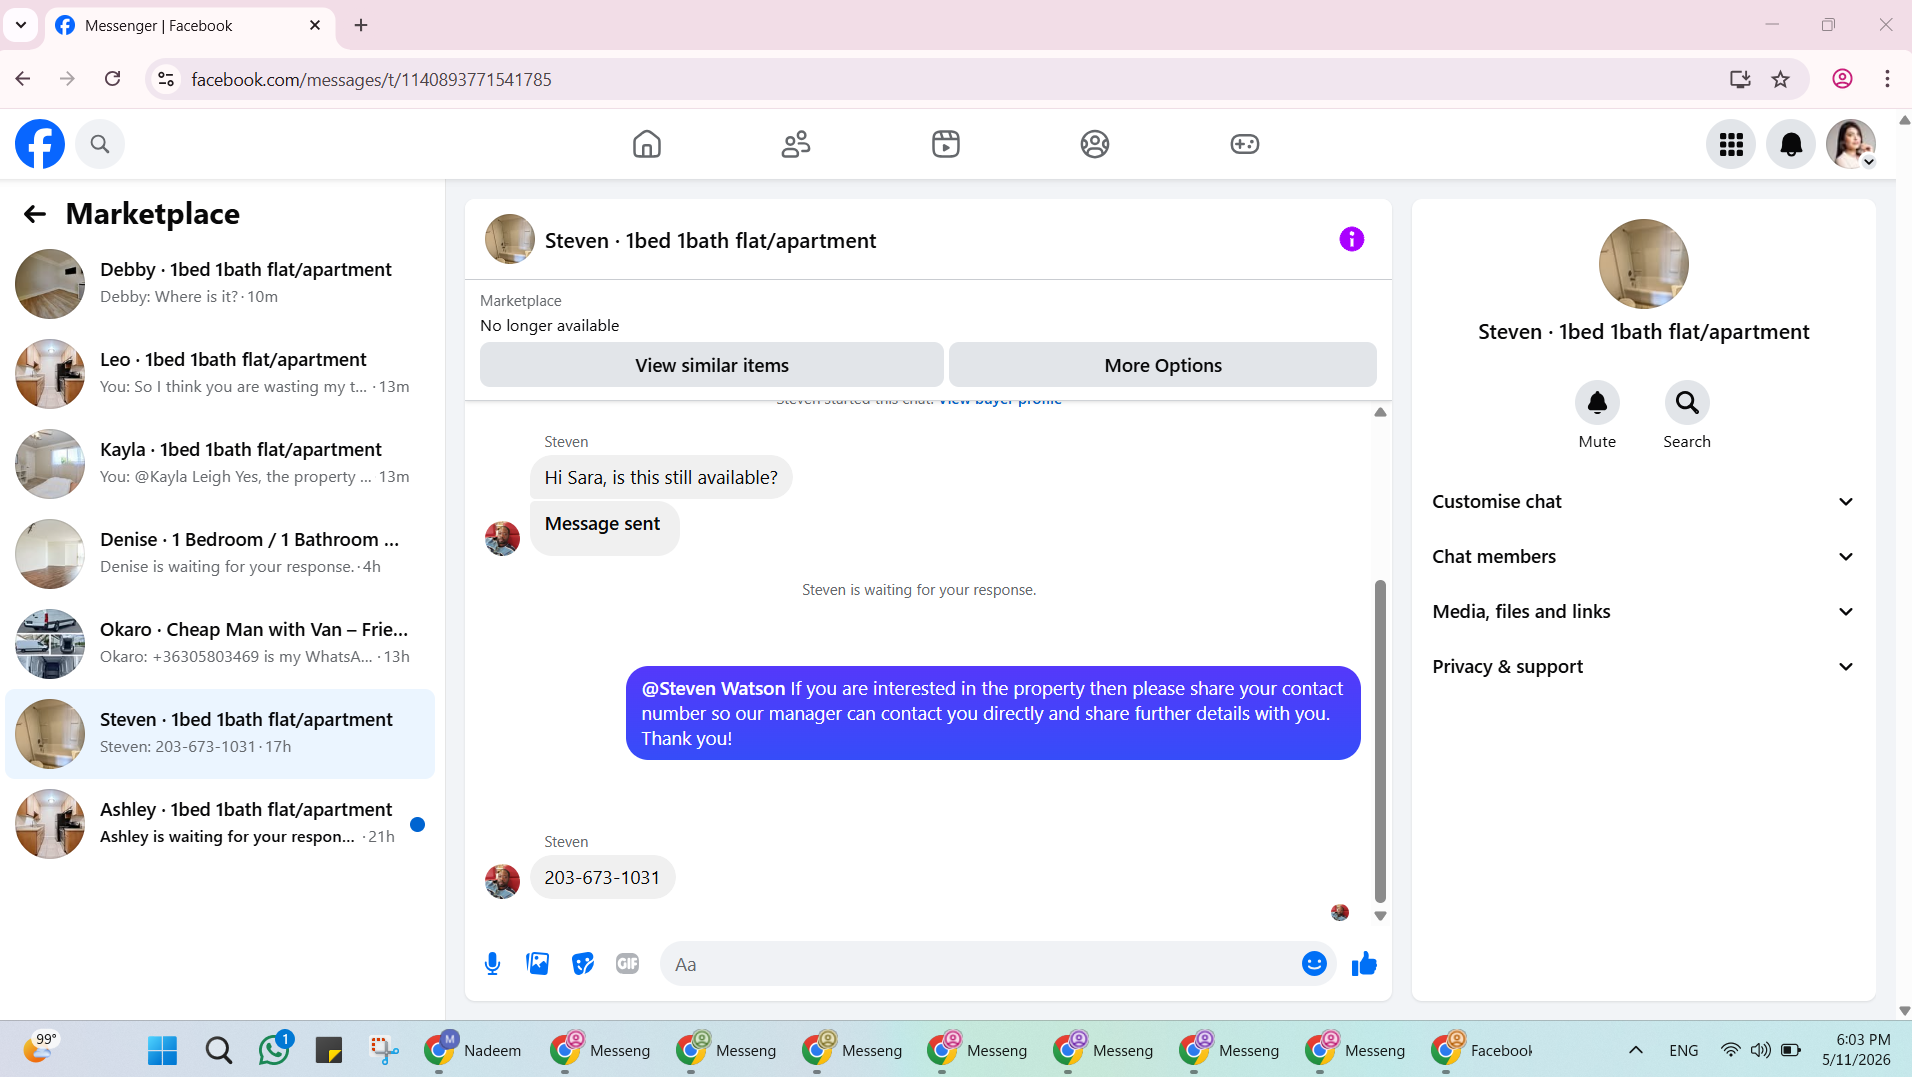This screenshot has height=1077, width=1912.
Task: View site information icon in address bar
Action: point(167,79)
